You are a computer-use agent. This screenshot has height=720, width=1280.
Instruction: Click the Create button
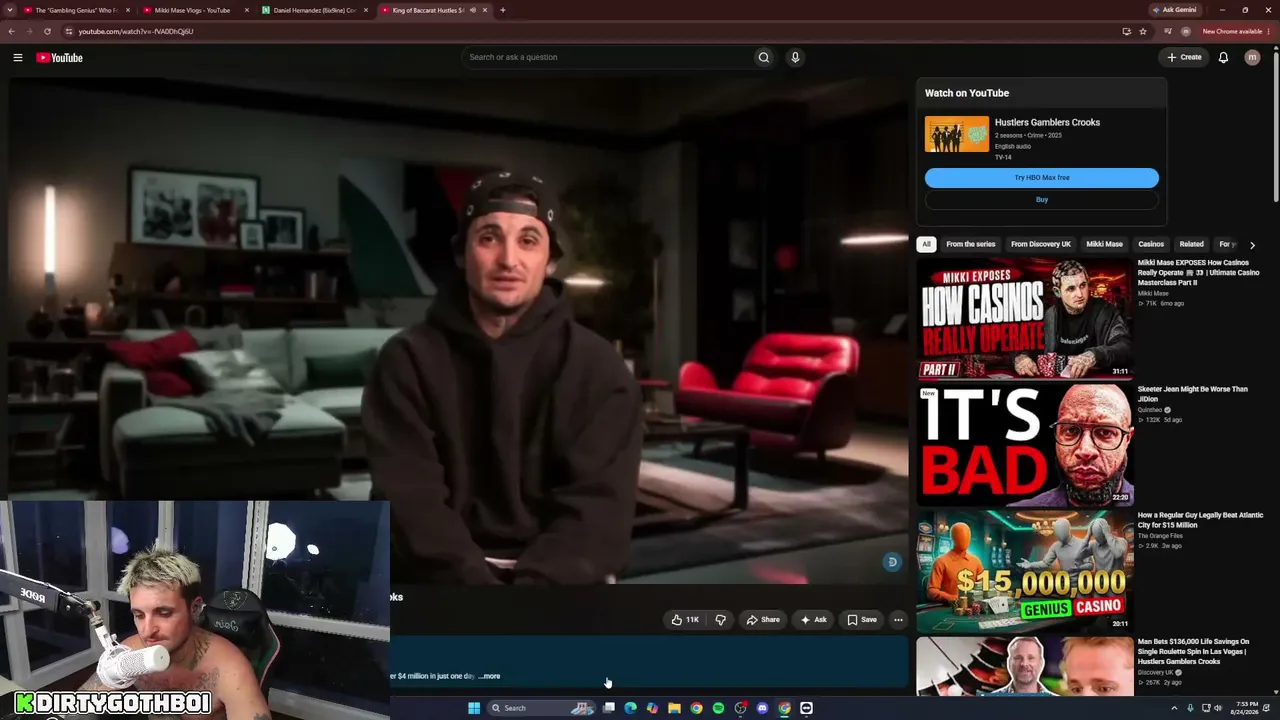pos(1184,57)
